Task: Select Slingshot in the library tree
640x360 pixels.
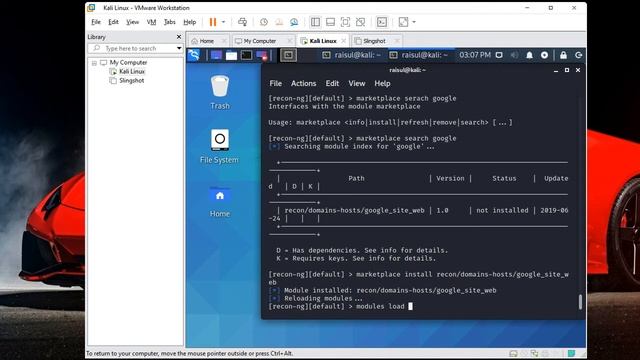Action: pos(131,80)
